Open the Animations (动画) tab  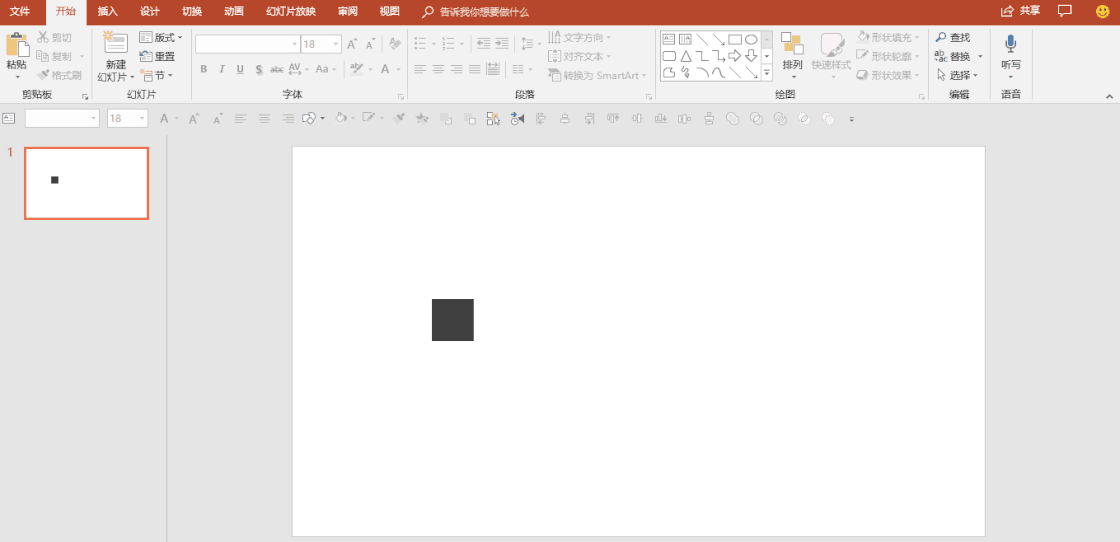[x=233, y=12]
